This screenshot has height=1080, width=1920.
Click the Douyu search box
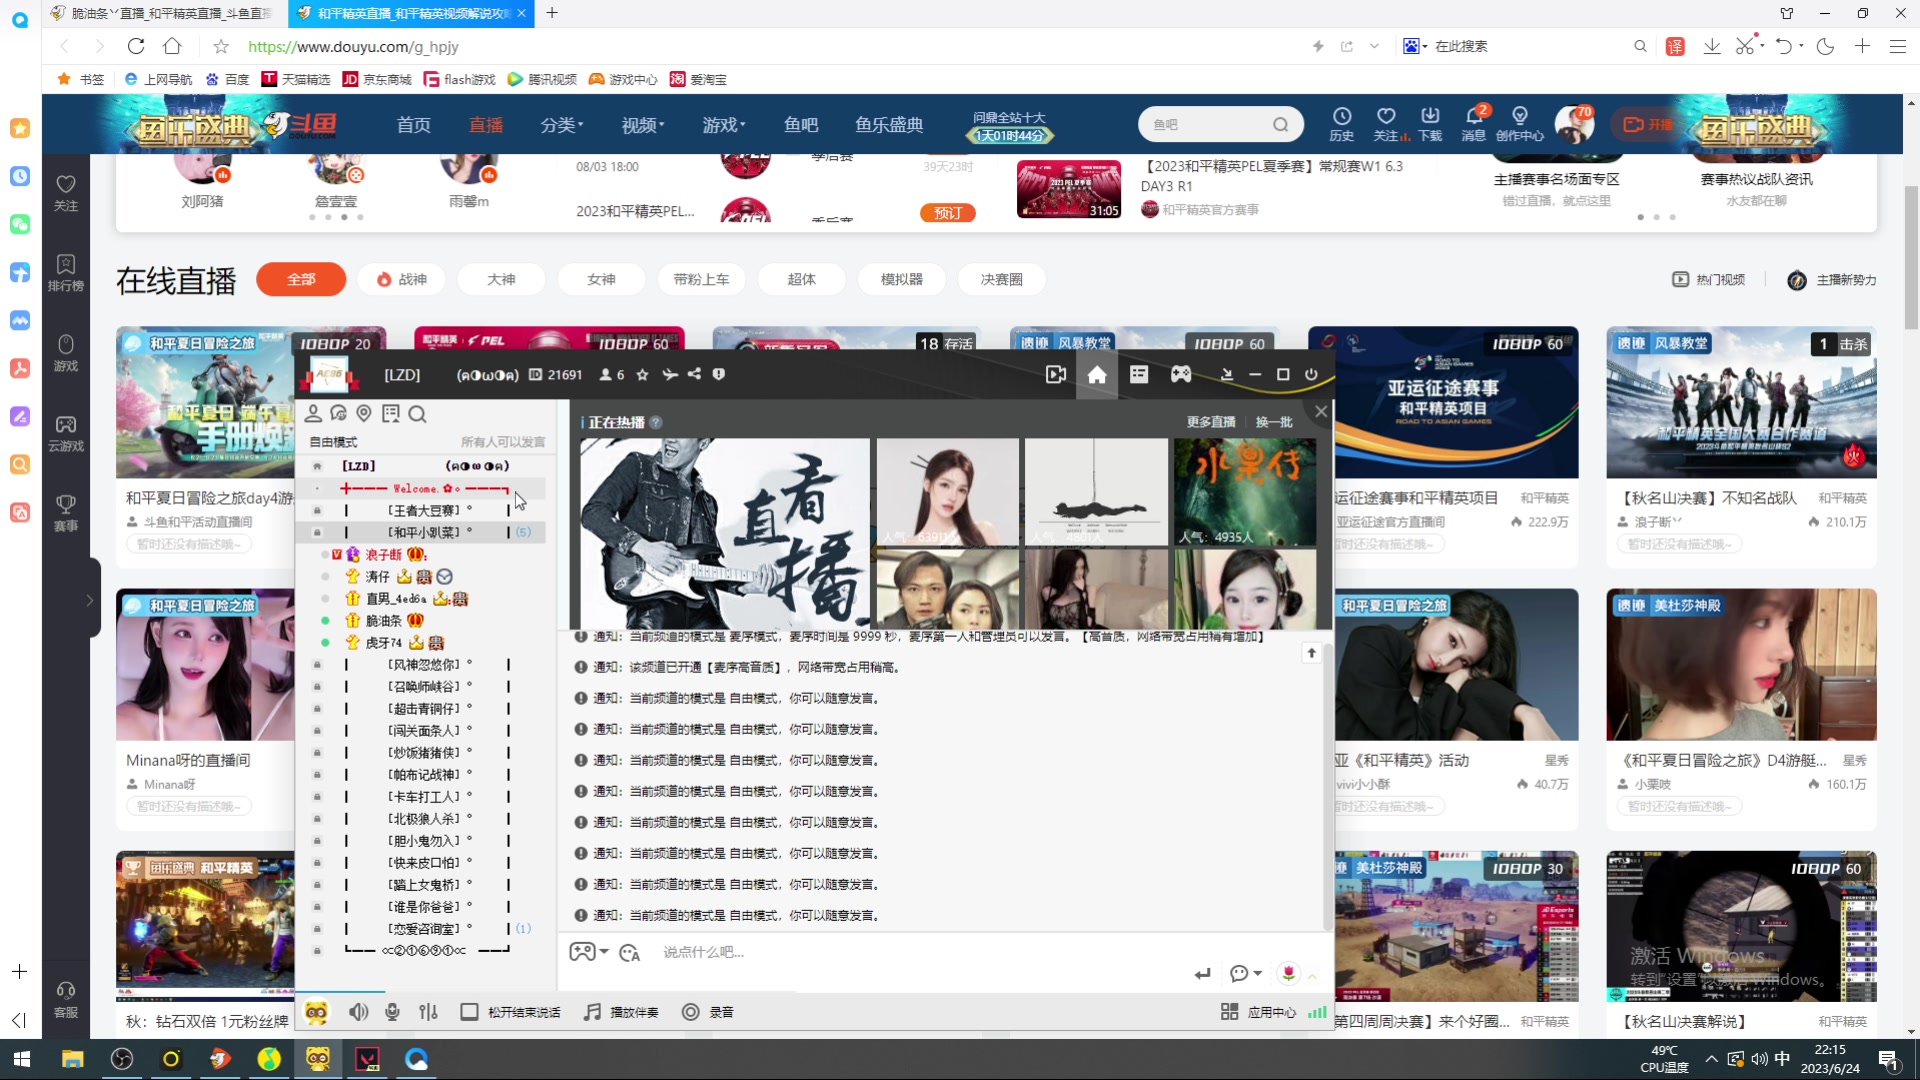[1220, 124]
